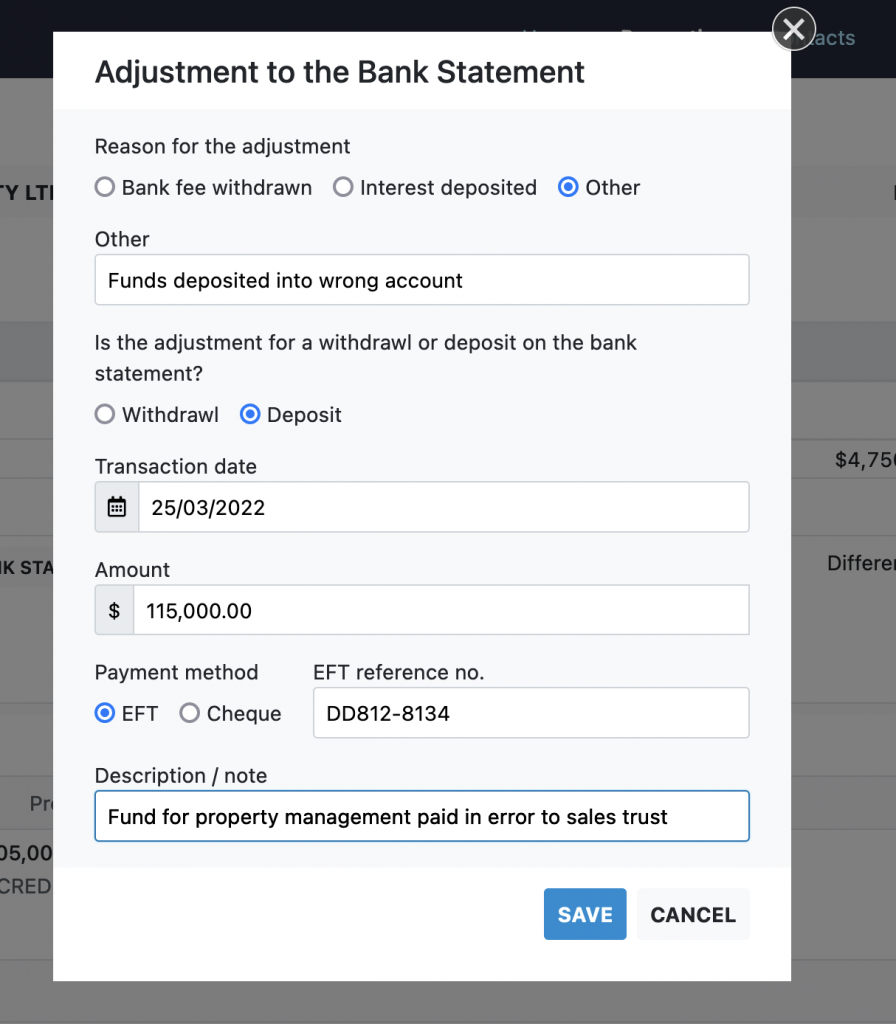This screenshot has height=1024, width=896.
Task: Choose Interest deposited as the reason
Action: coord(343,187)
